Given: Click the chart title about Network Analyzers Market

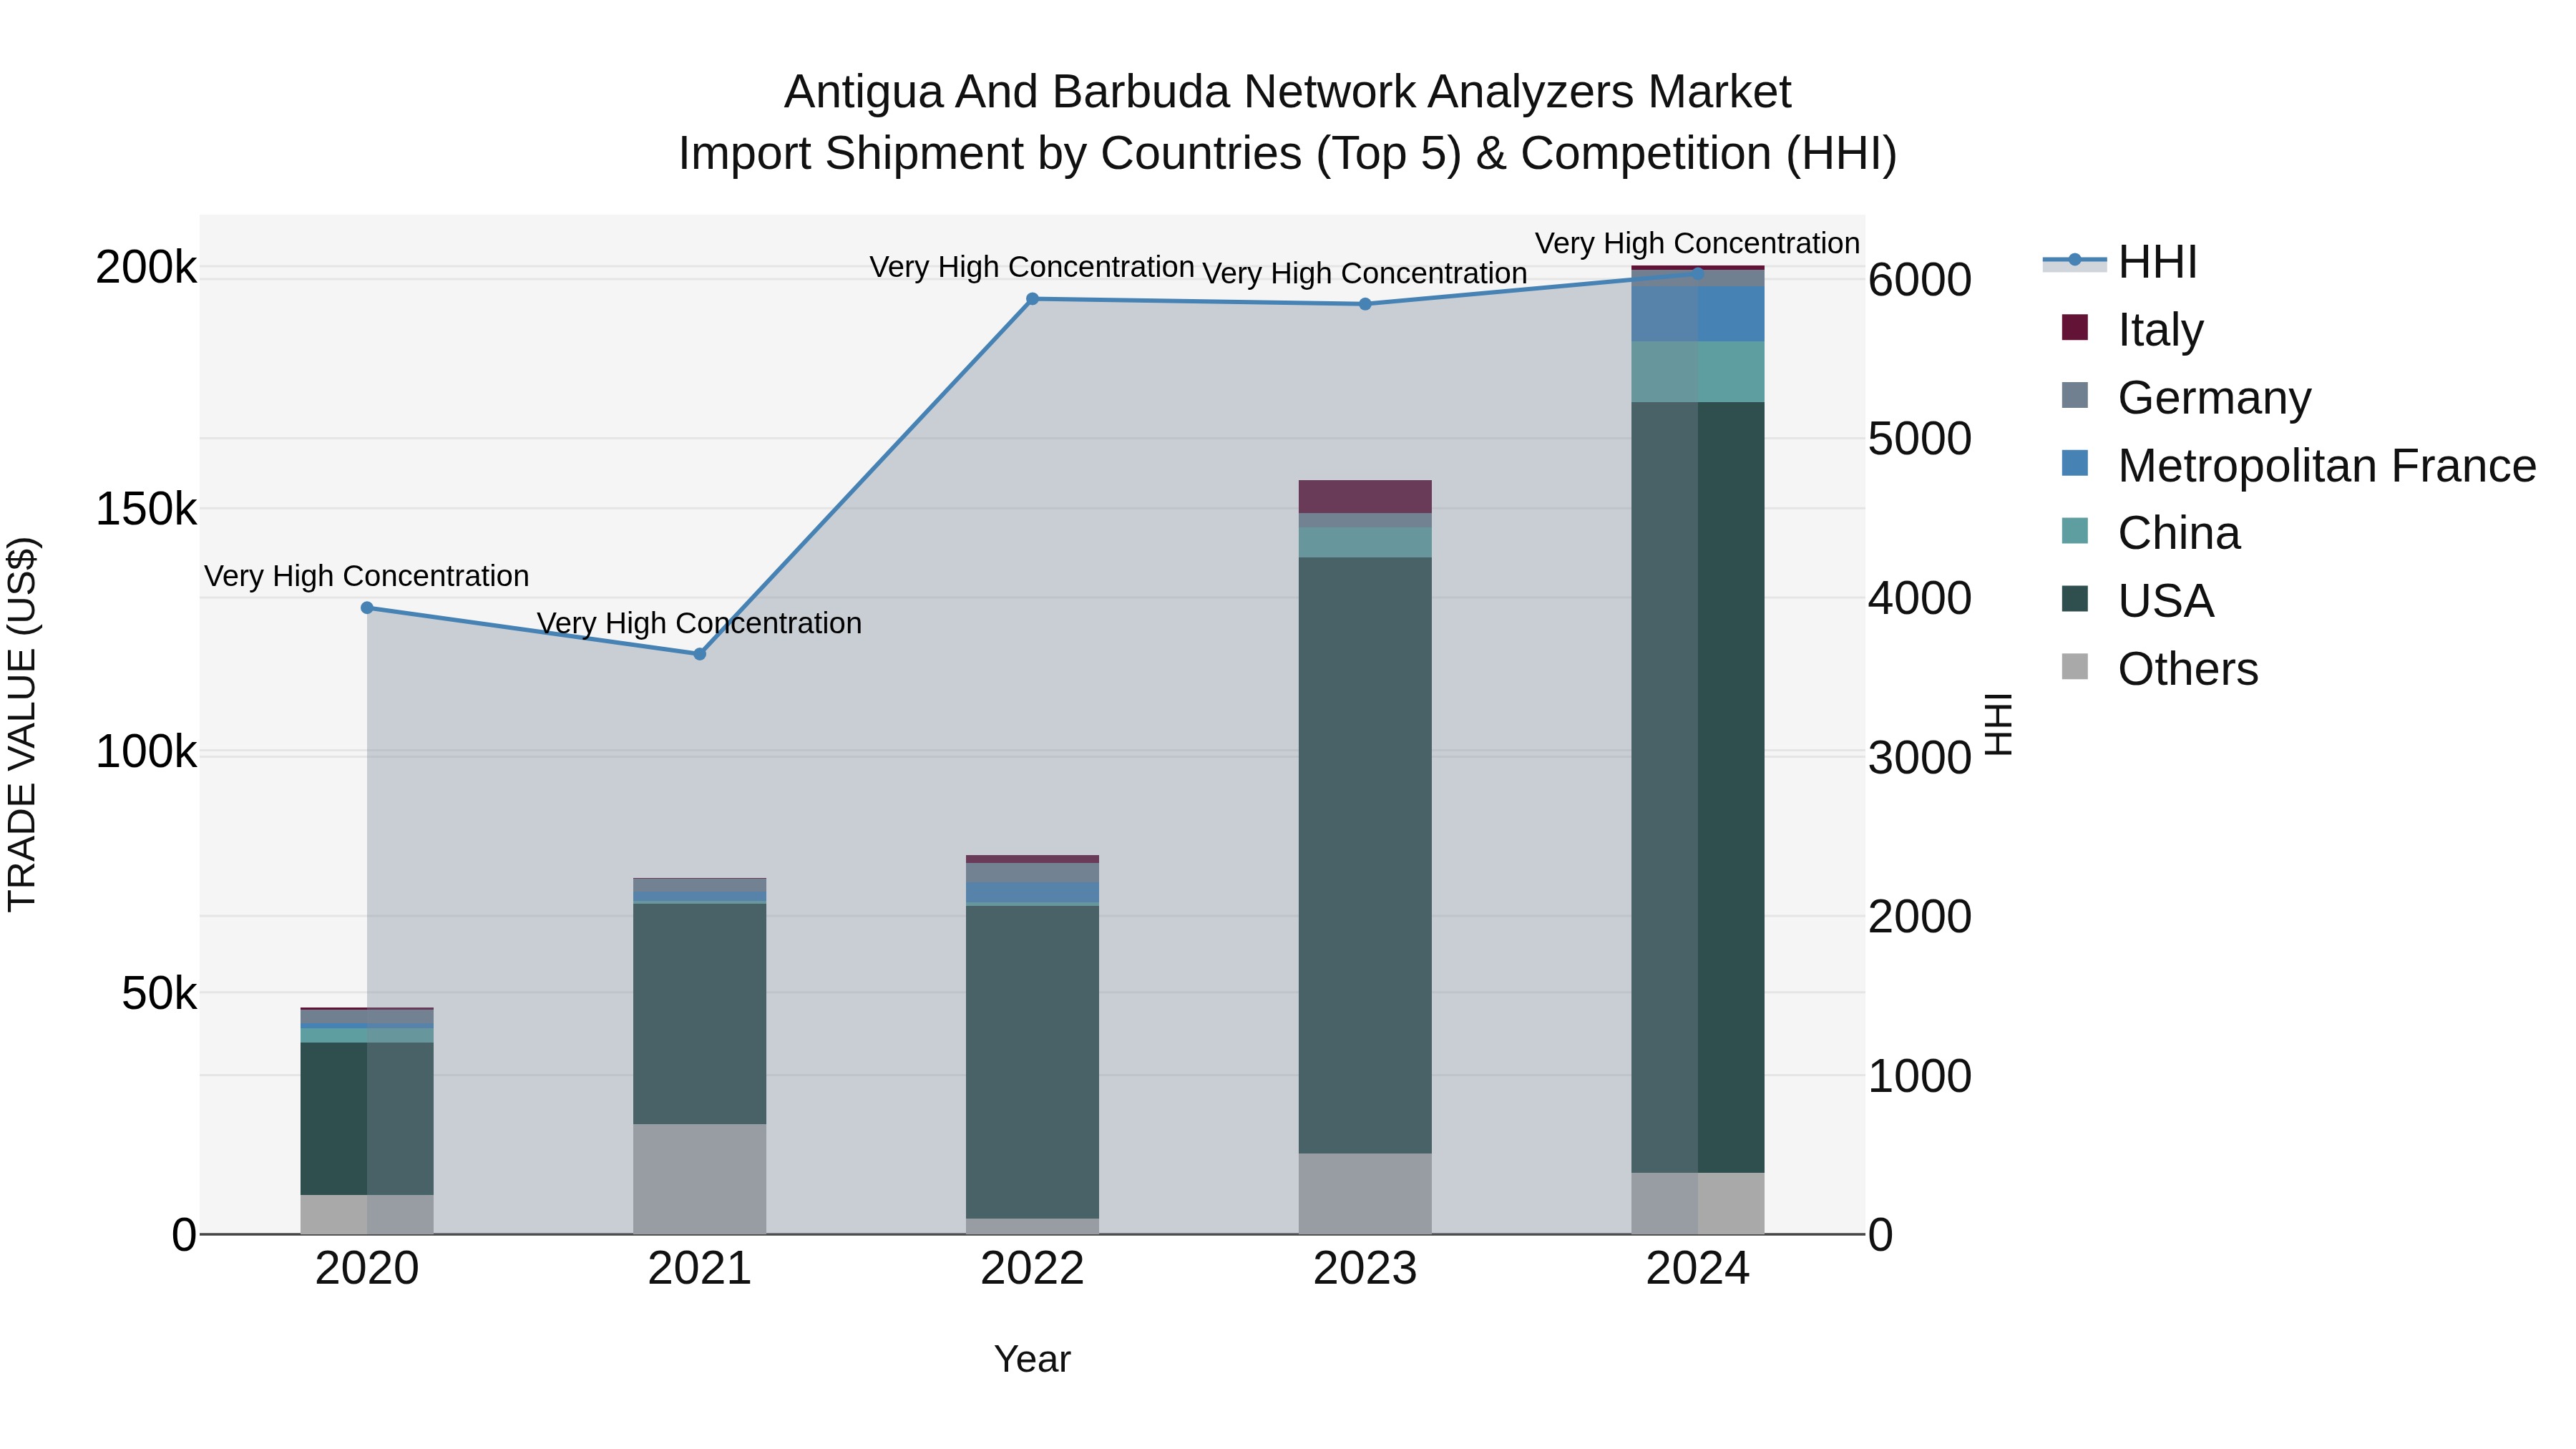Looking at the screenshot, I should pos(1288,122).
